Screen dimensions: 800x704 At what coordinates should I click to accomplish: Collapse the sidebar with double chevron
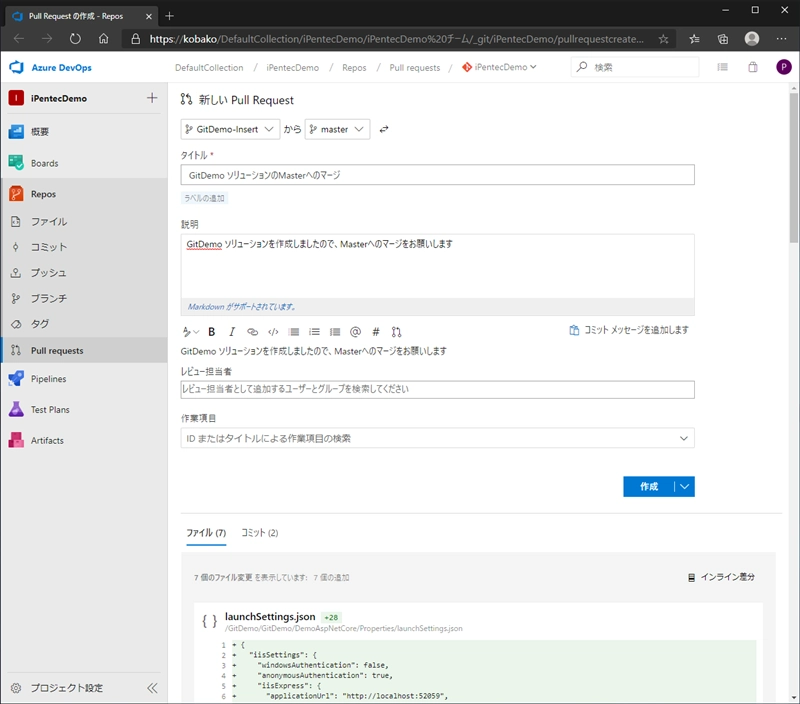point(153,688)
